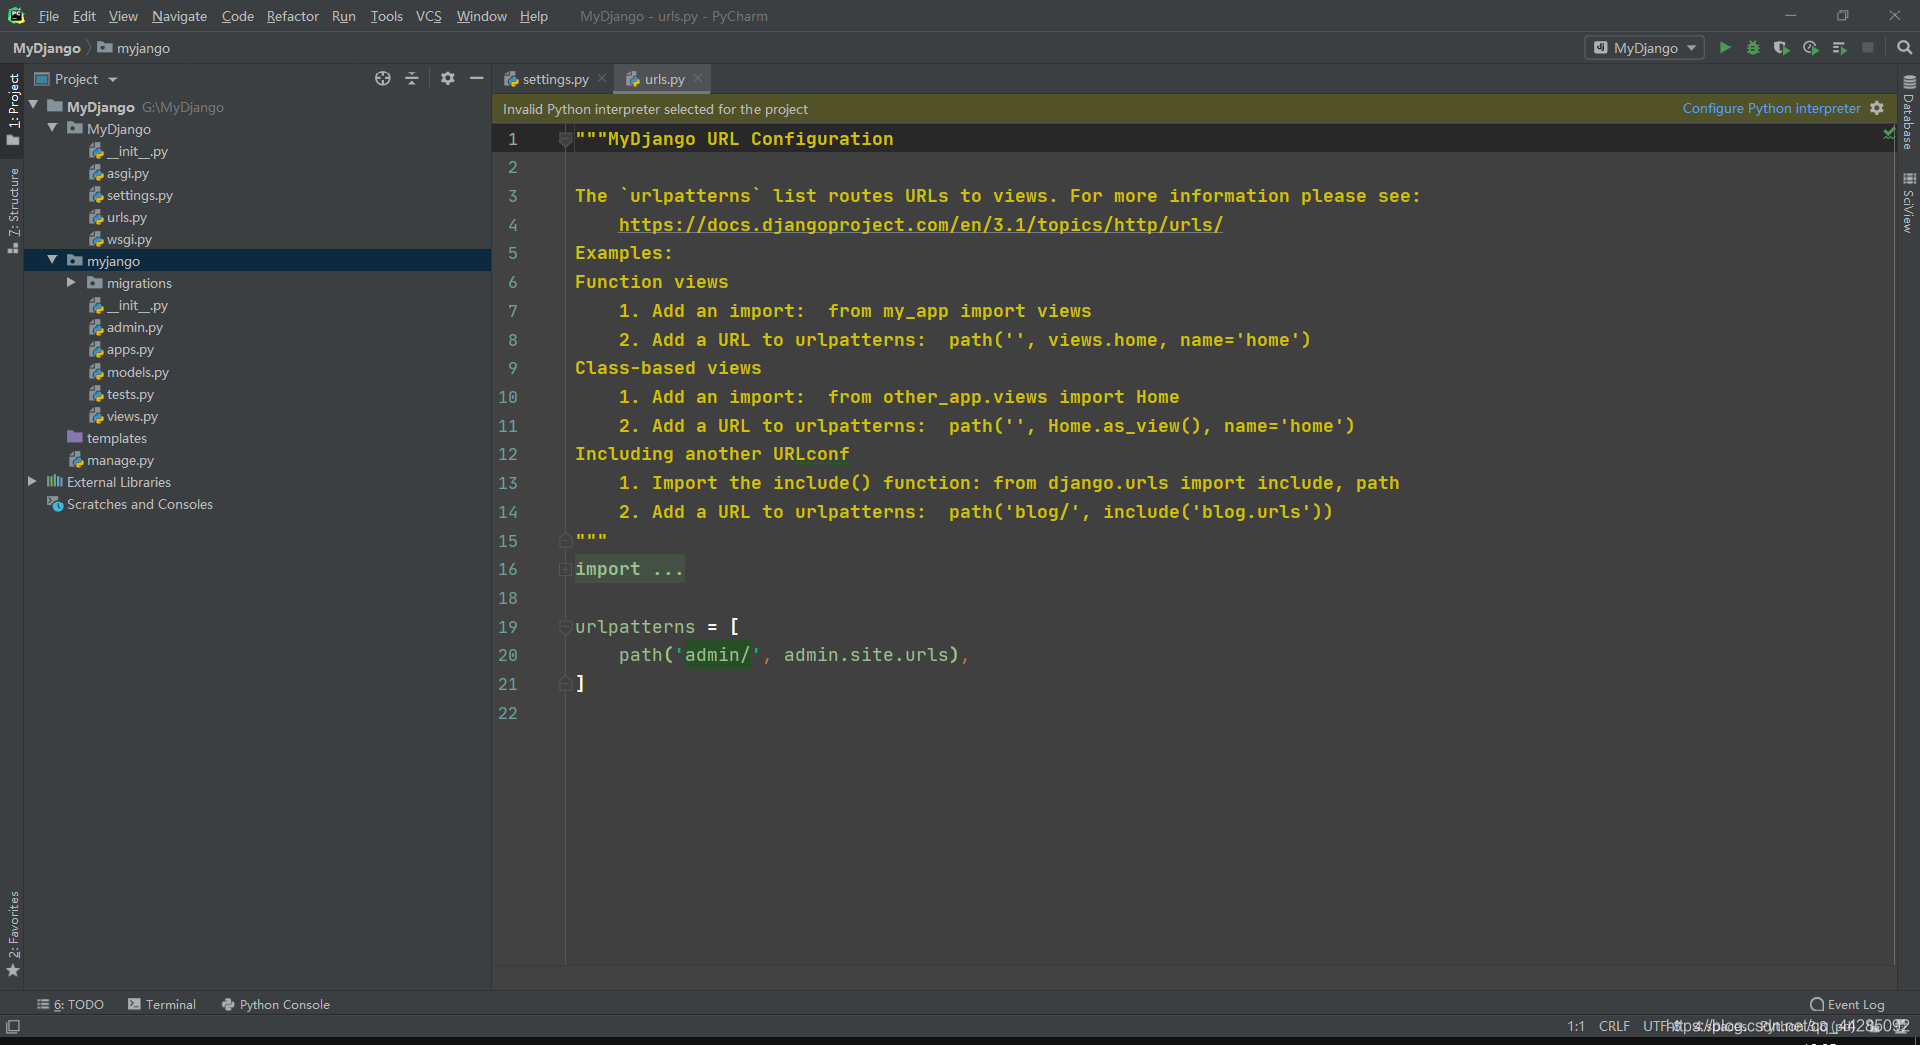1920x1045 pixels.
Task: Click the locate/scroll from source icon
Action: (383, 79)
